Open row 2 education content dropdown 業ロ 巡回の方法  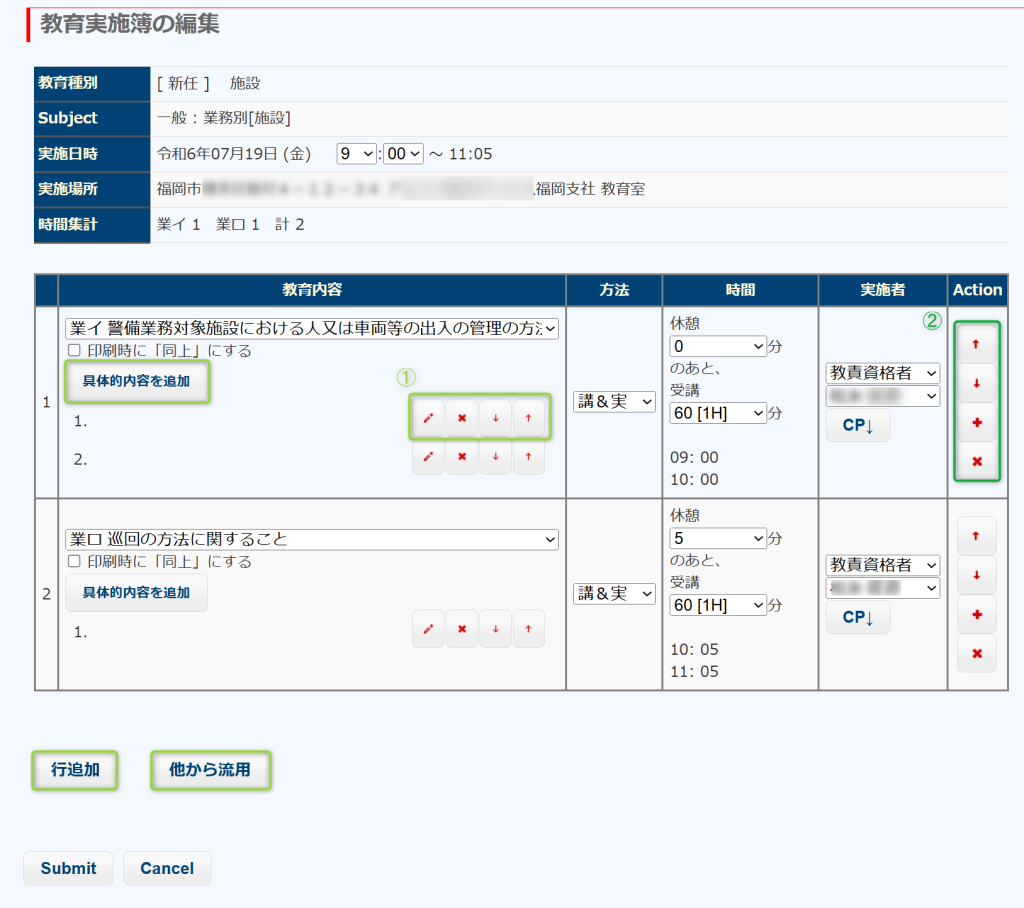(312, 540)
